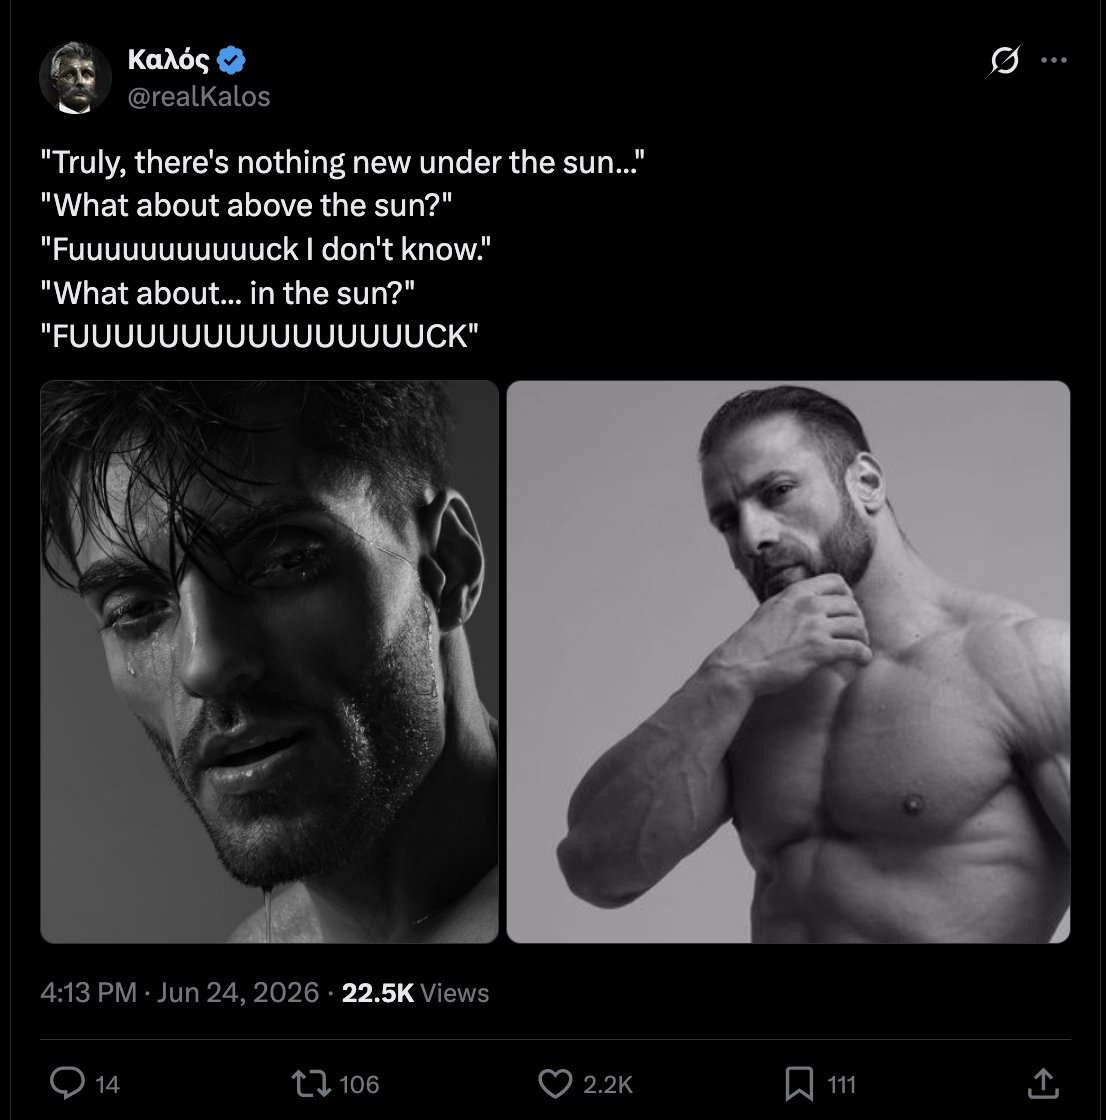The height and width of the screenshot is (1120, 1106).
Task: Click the 2.2K likes count
Action: coord(608,1084)
